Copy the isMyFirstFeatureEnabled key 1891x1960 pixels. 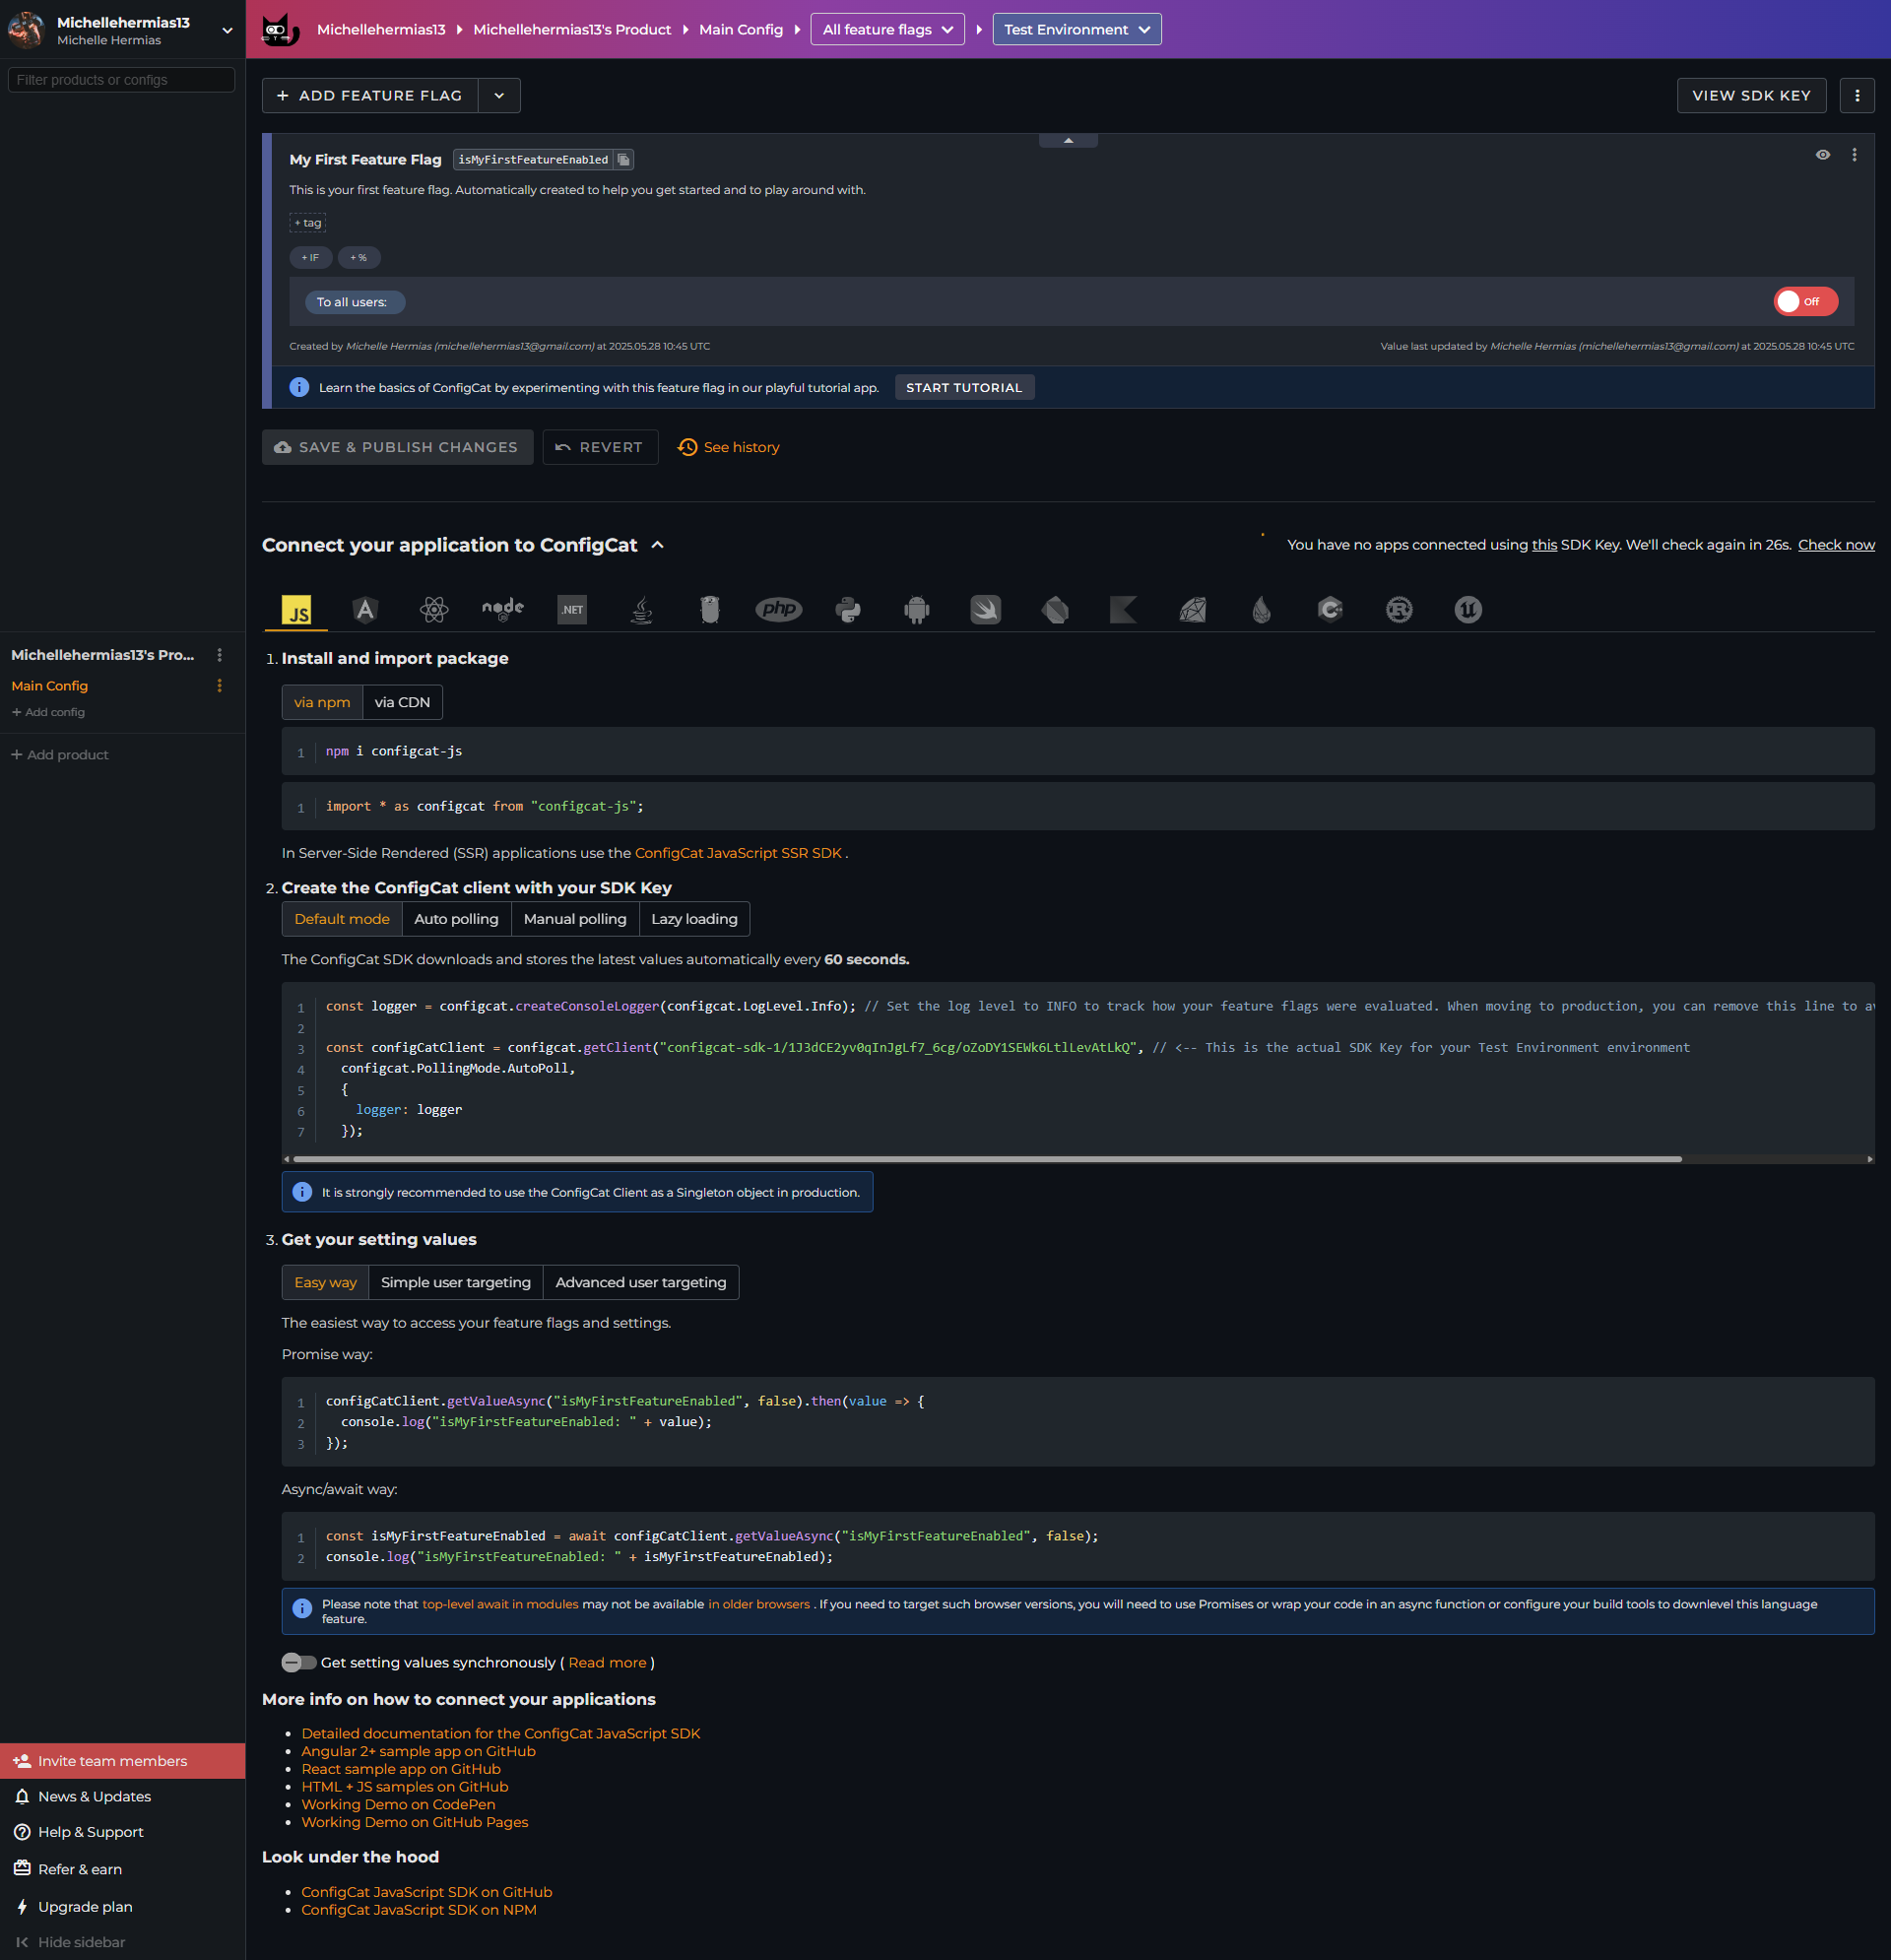623,160
